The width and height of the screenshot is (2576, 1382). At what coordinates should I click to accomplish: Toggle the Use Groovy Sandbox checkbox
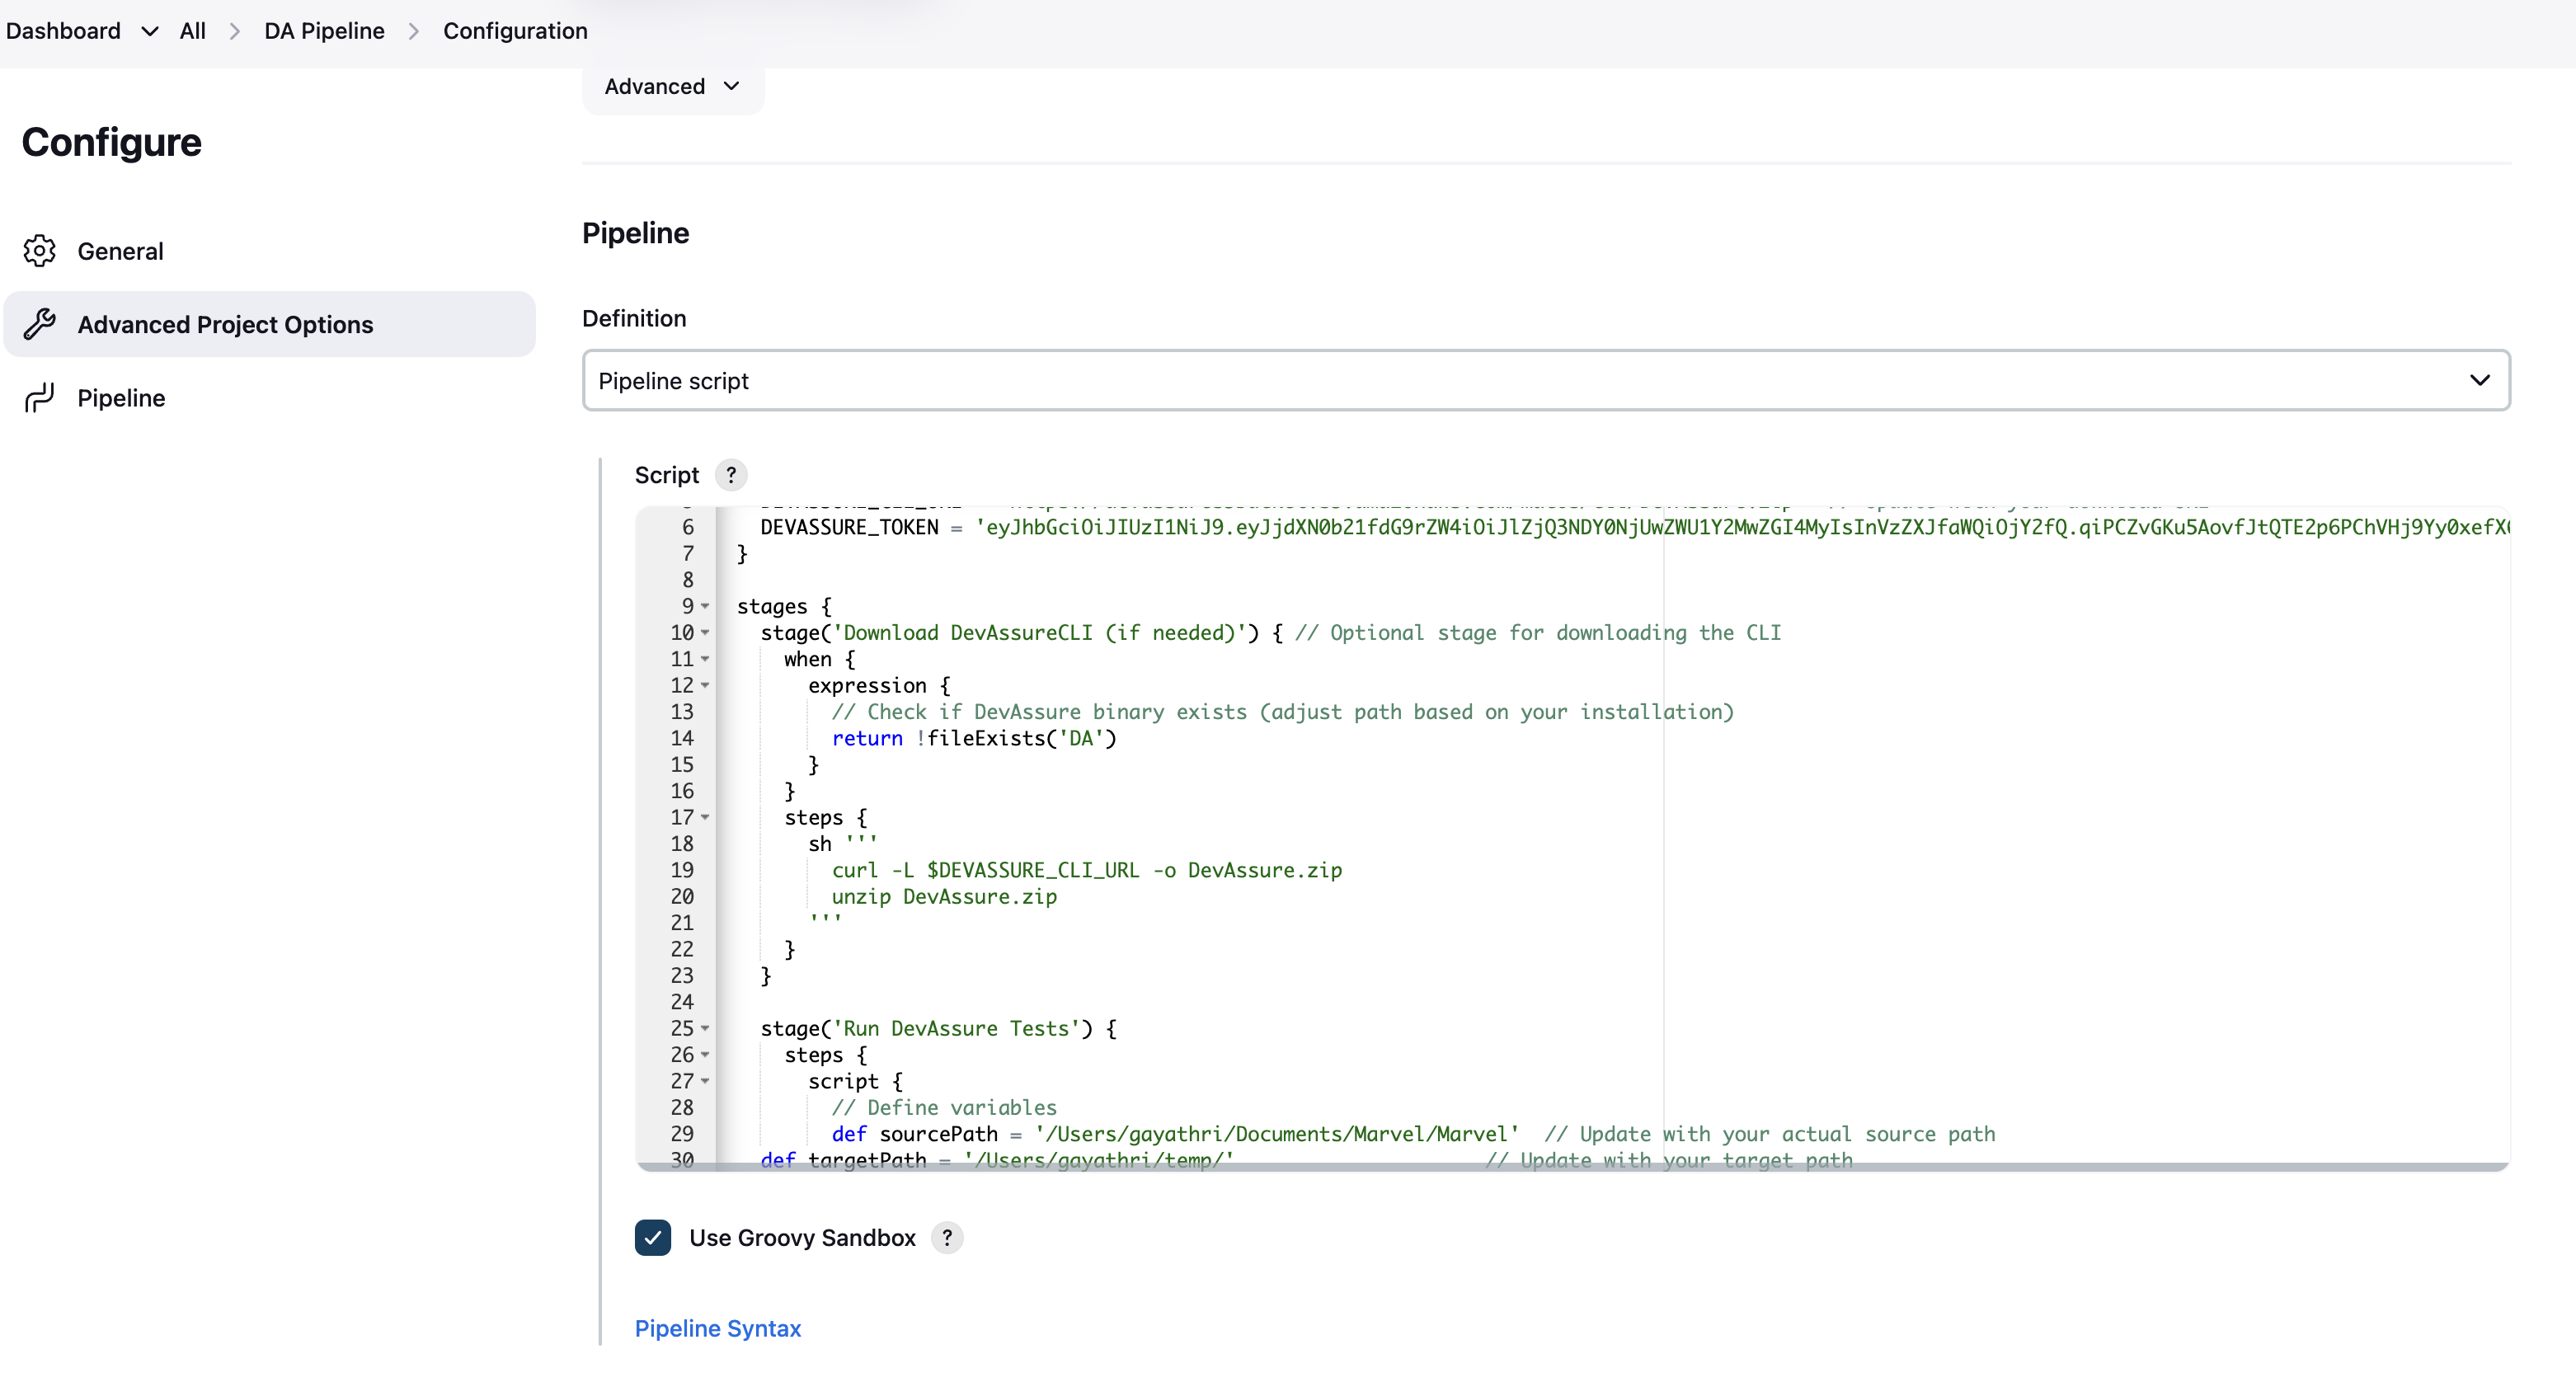654,1237
